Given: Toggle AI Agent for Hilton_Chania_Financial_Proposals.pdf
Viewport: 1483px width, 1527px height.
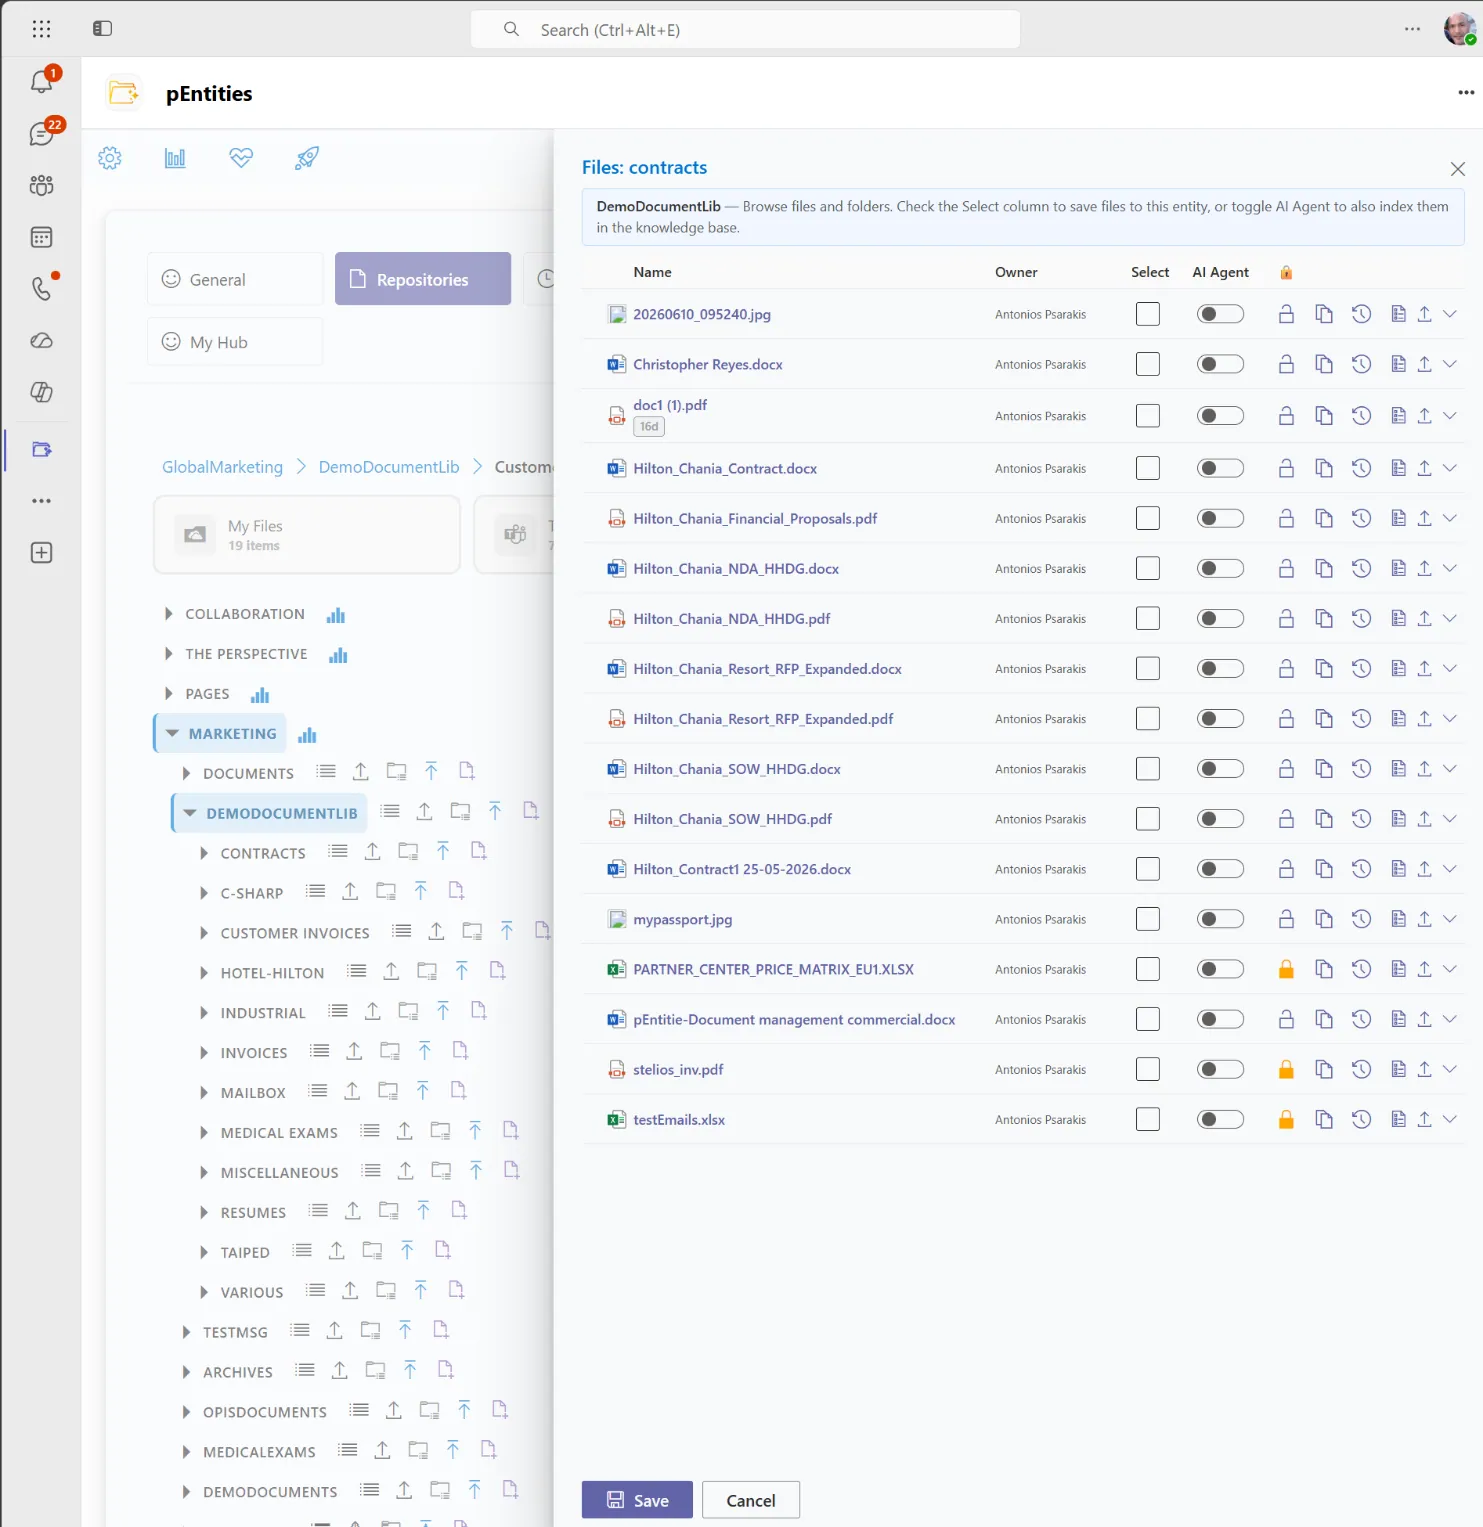Looking at the screenshot, I should click(1220, 518).
